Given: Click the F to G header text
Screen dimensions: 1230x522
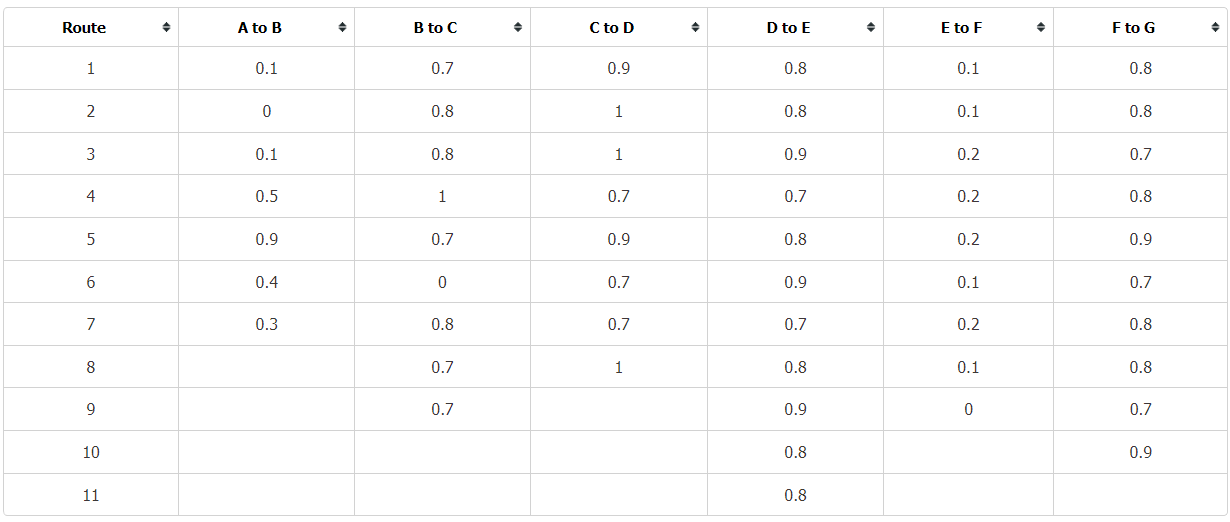Looking at the screenshot, I should click(1133, 28).
